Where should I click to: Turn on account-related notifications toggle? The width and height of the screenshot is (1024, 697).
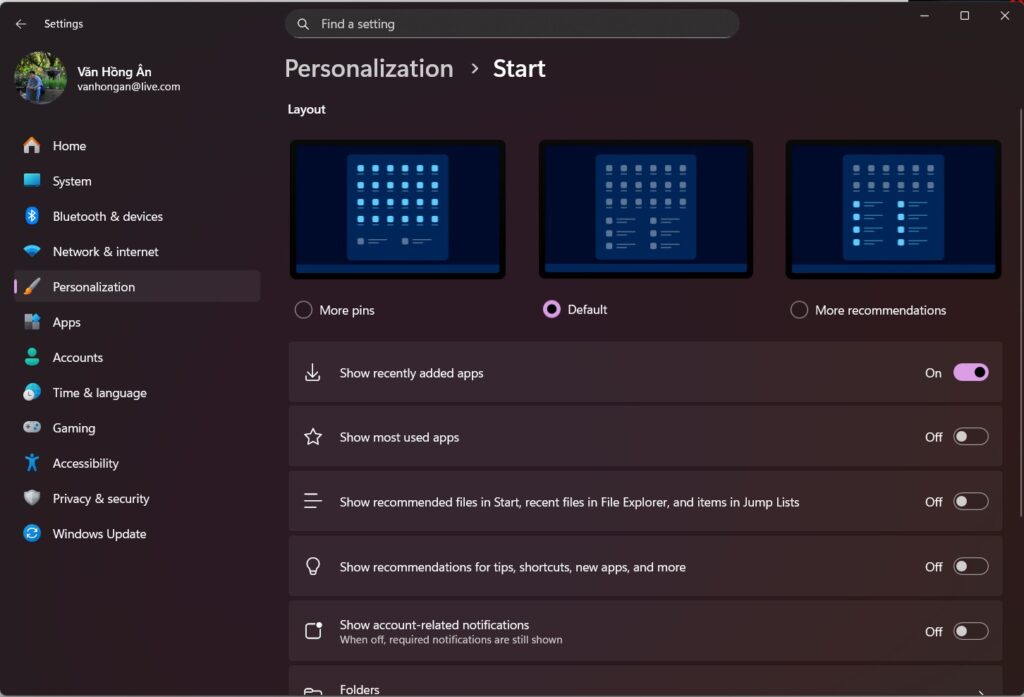coord(970,631)
